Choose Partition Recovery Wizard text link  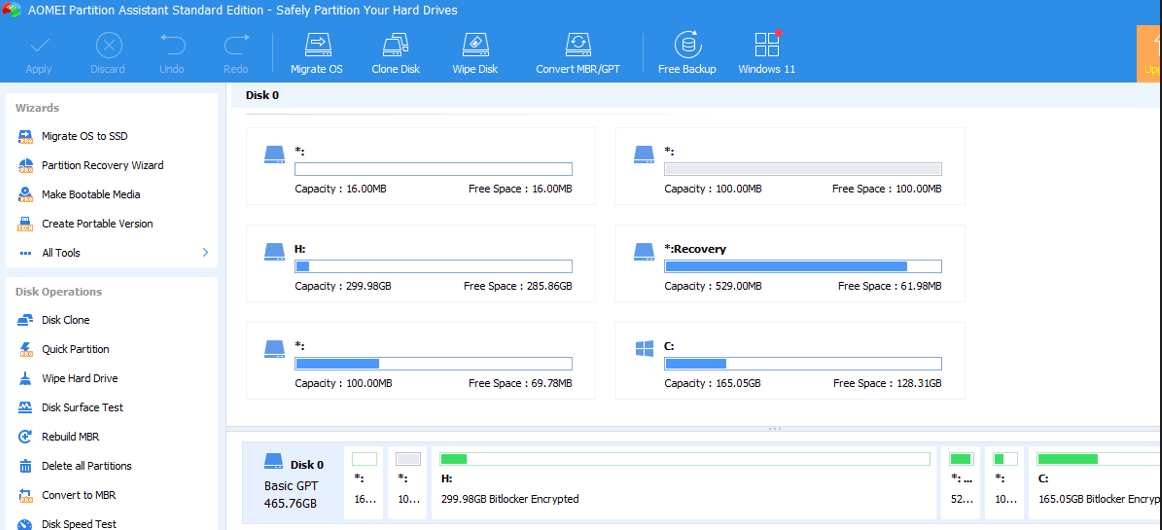102,165
